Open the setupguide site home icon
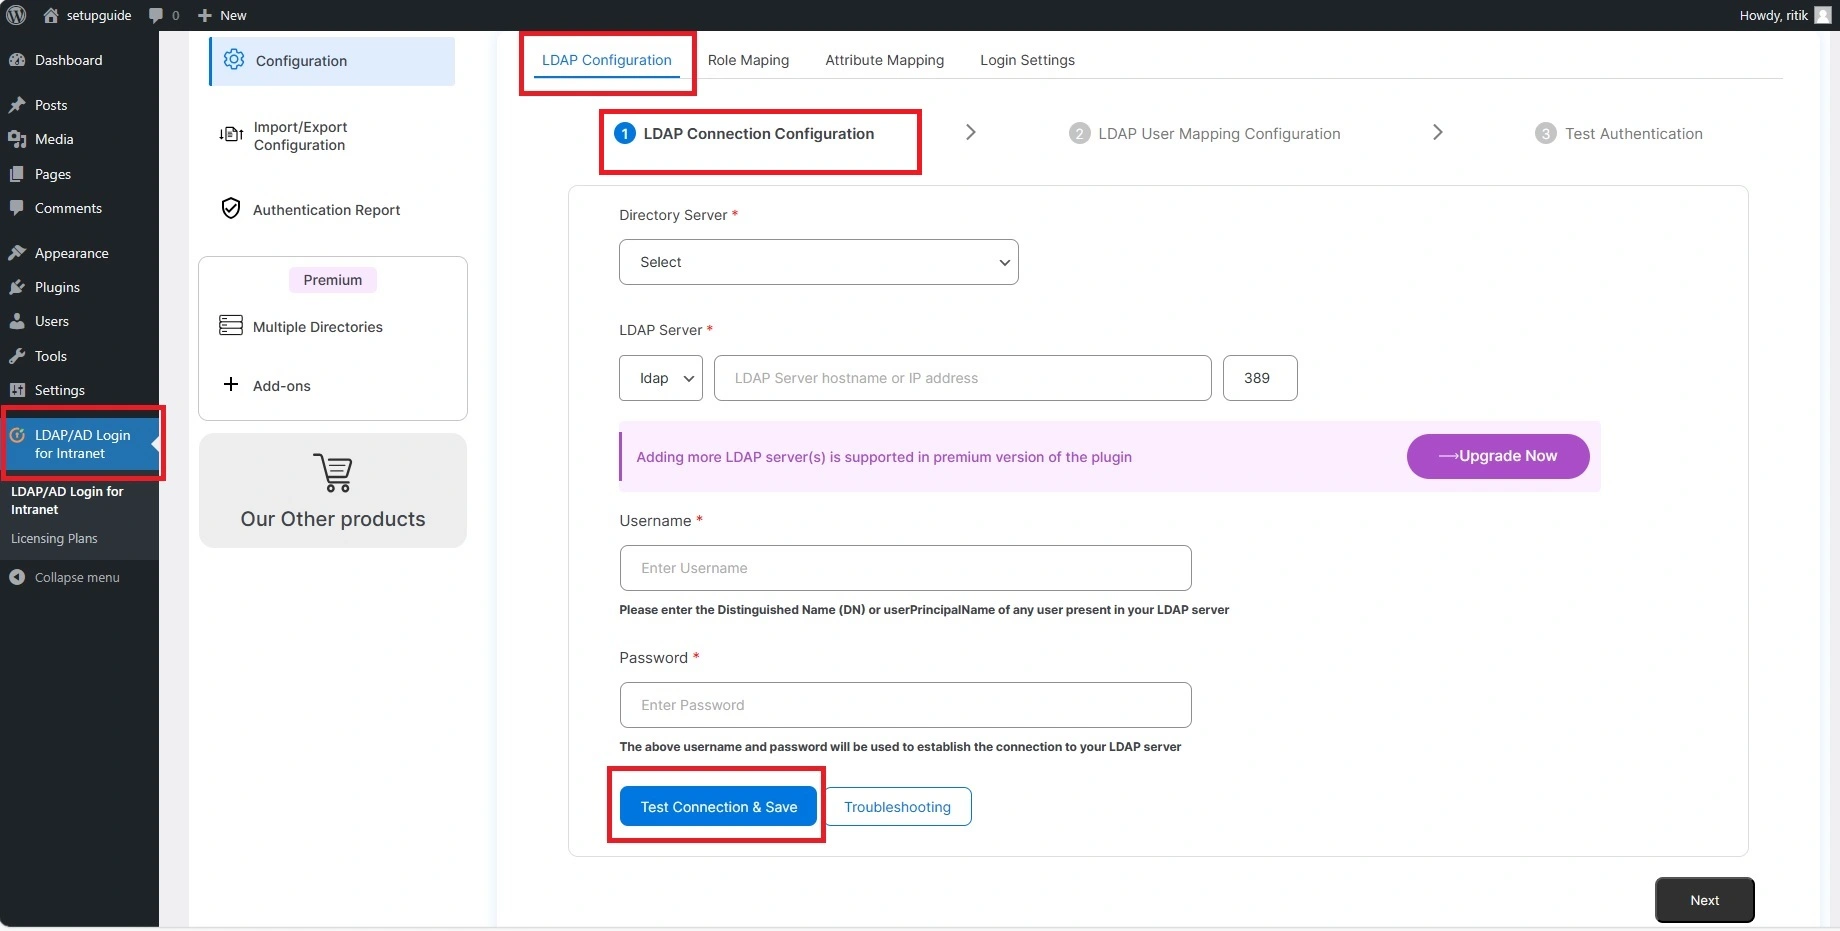 [51, 15]
